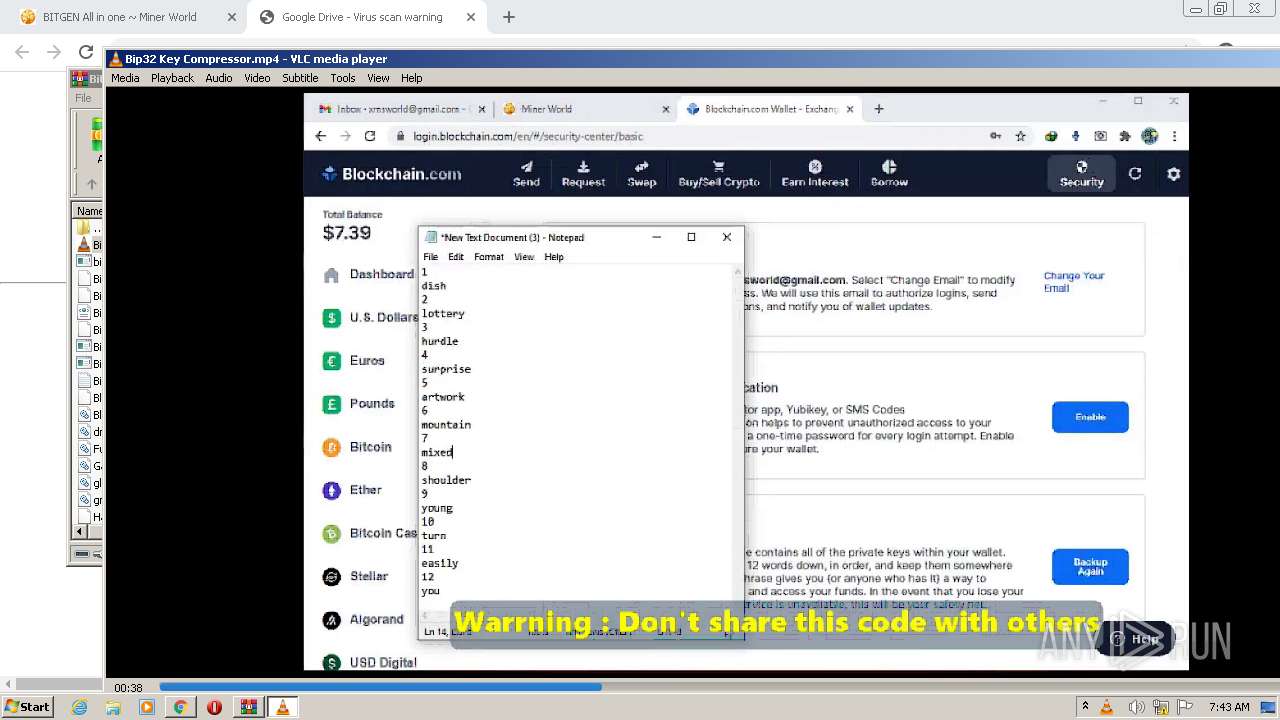Open Dashboard in wallet sidebar

370,275
